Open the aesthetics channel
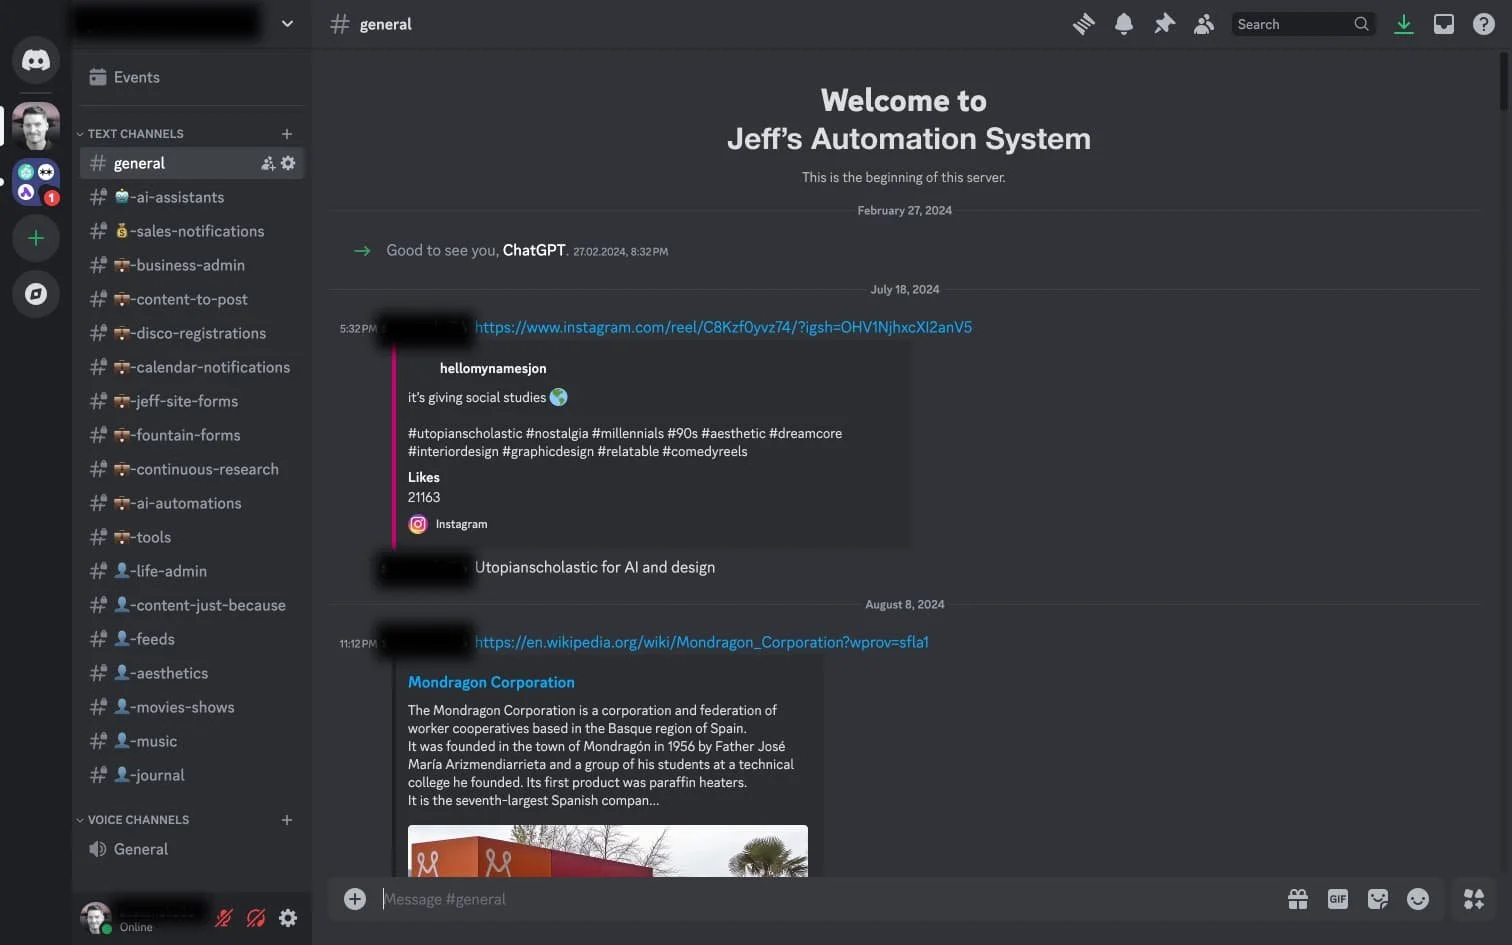This screenshot has height=945, width=1512. [192, 673]
